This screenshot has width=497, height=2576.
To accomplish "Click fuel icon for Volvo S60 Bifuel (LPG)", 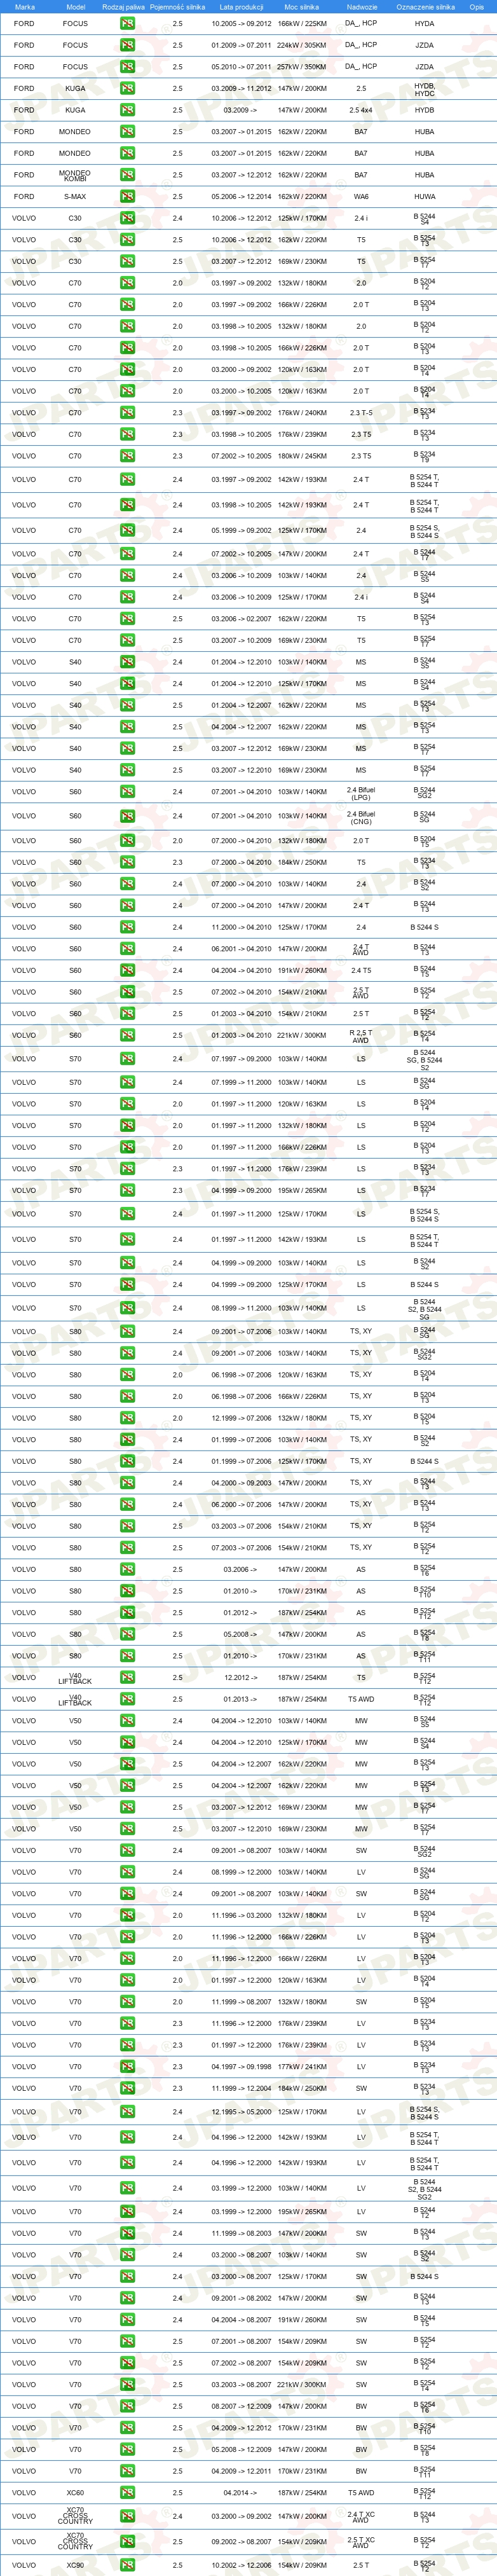I will [127, 792].
